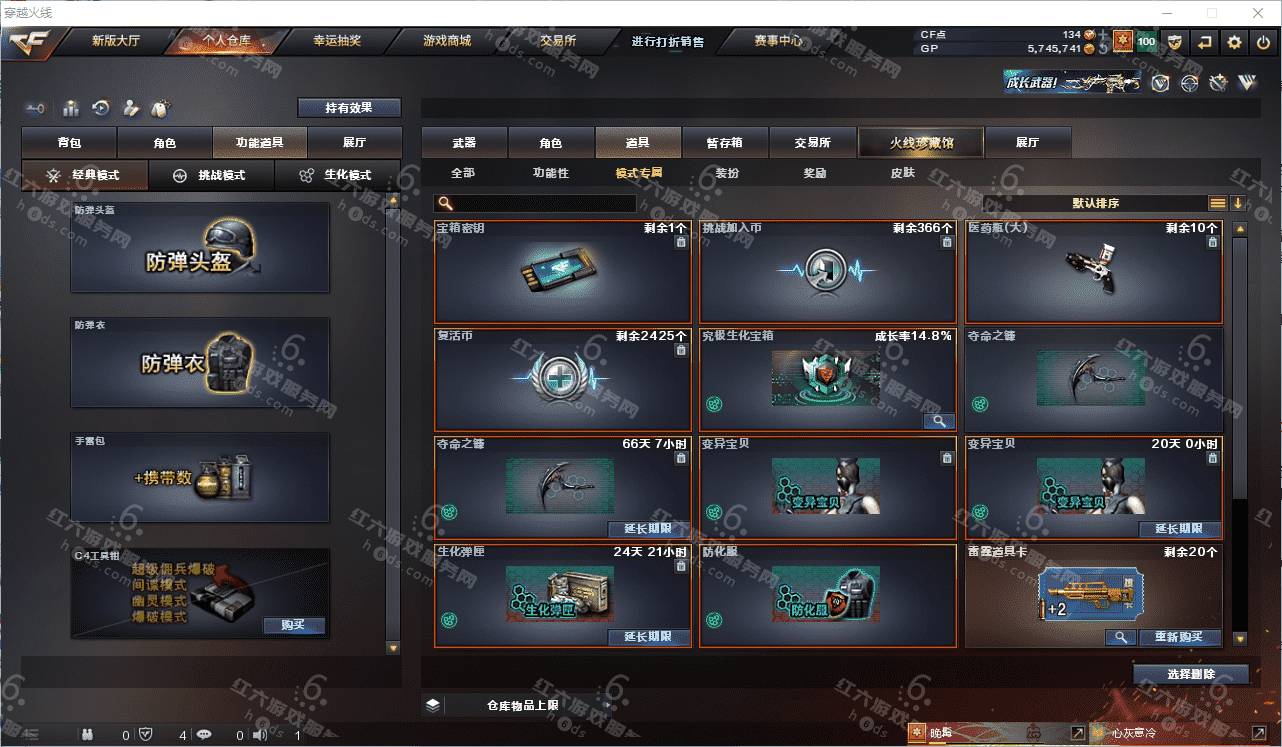The height and width of the screenshot is (747, 1282).
Task: Click the magnifier on 究极生化宝箱
Action: pyautogui.click(x=939, y=421)
